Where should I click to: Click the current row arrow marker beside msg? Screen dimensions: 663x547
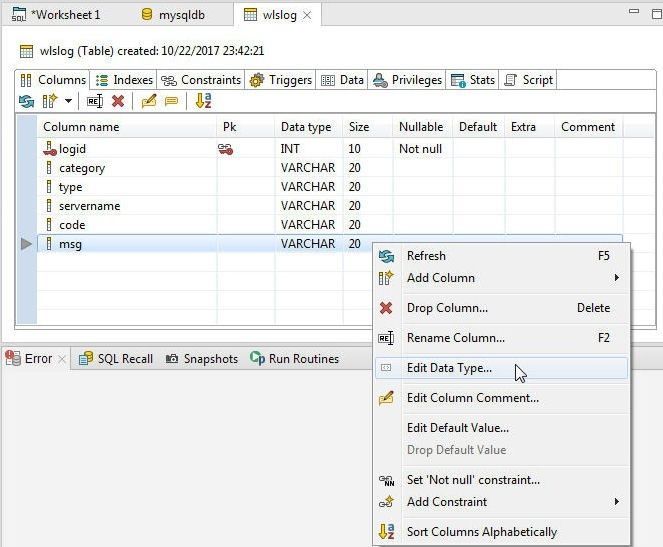click(26, 244)
